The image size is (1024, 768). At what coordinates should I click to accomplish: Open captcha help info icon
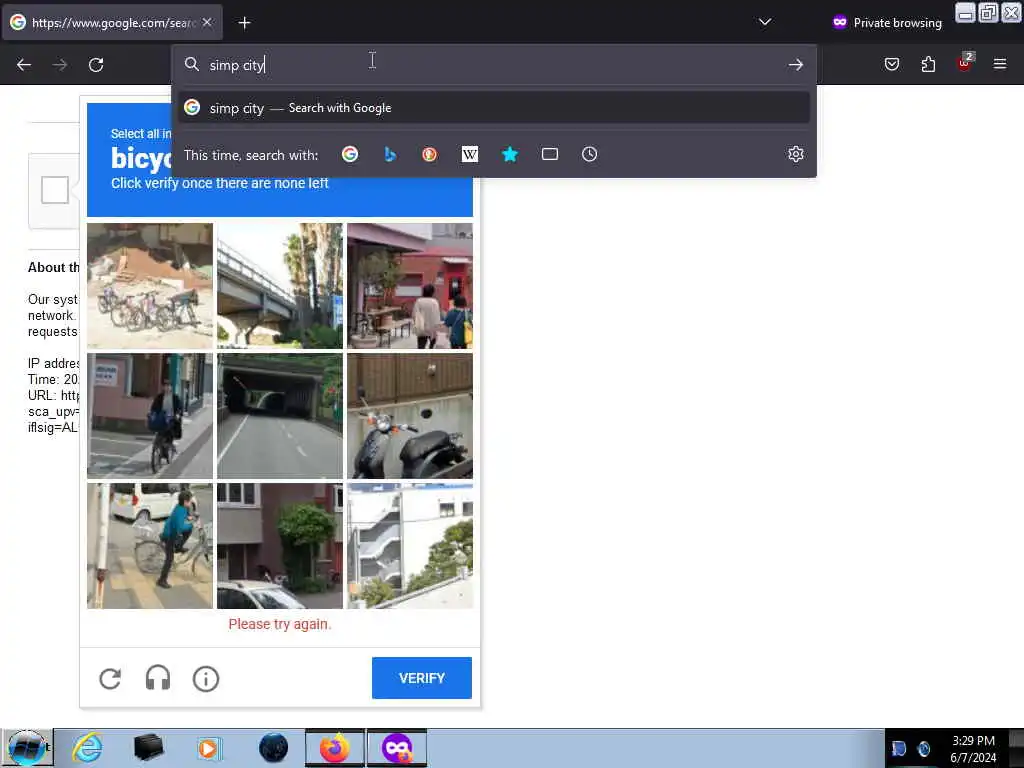point(206,679)
